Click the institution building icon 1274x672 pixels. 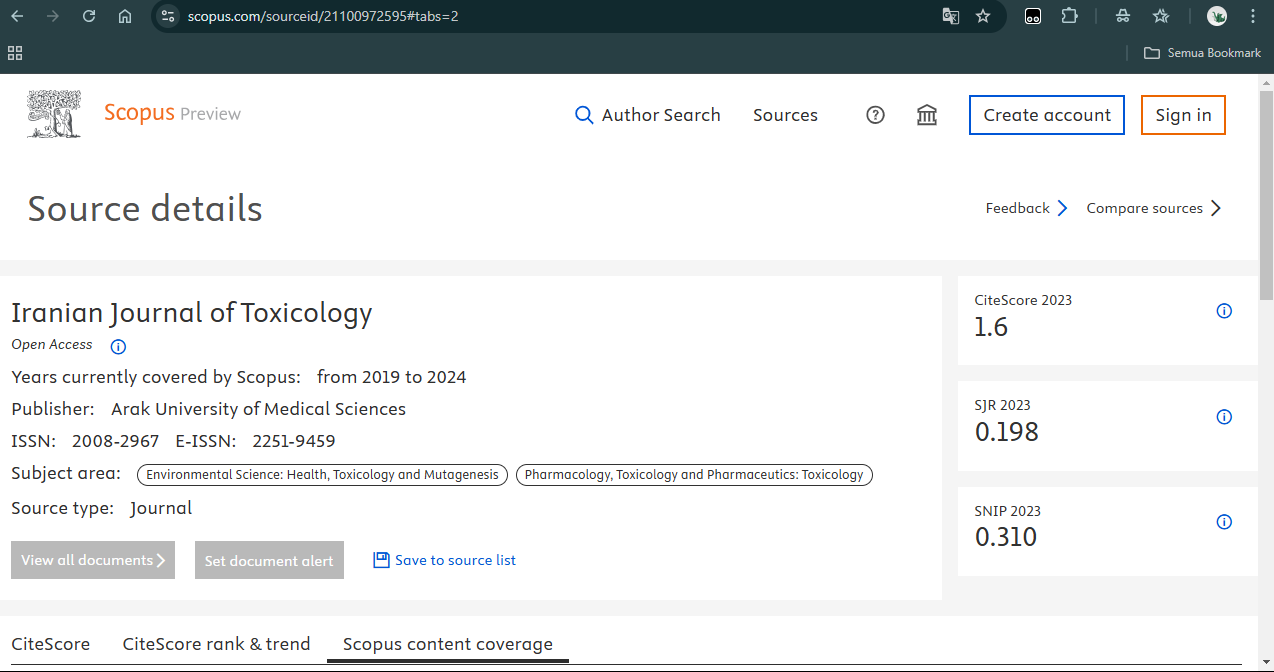tap(927, 115)
